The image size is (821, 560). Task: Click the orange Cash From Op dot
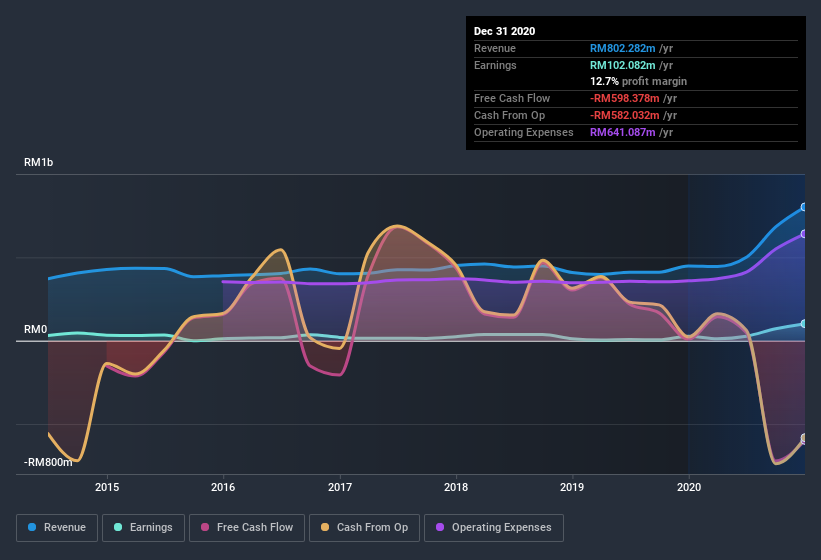point(325,527)
